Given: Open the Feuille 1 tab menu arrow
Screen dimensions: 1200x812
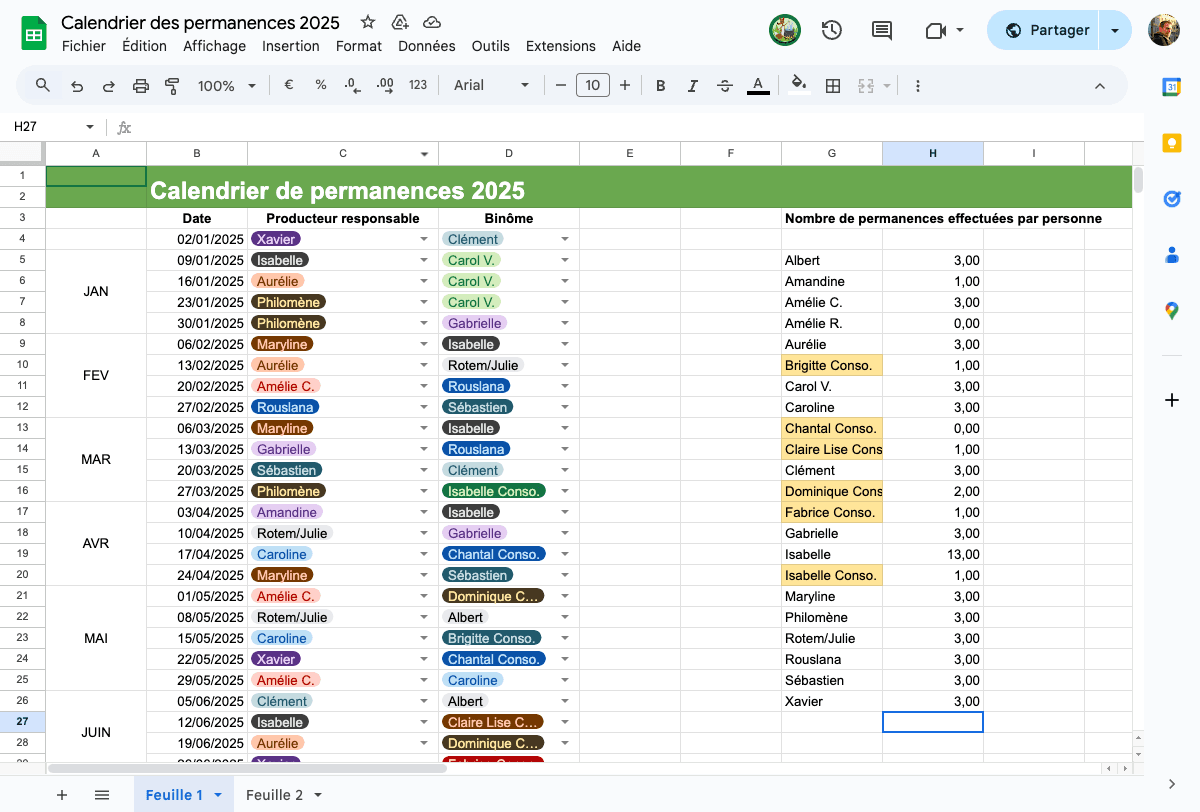Looking at the screenshot, I should coord(219,795).
